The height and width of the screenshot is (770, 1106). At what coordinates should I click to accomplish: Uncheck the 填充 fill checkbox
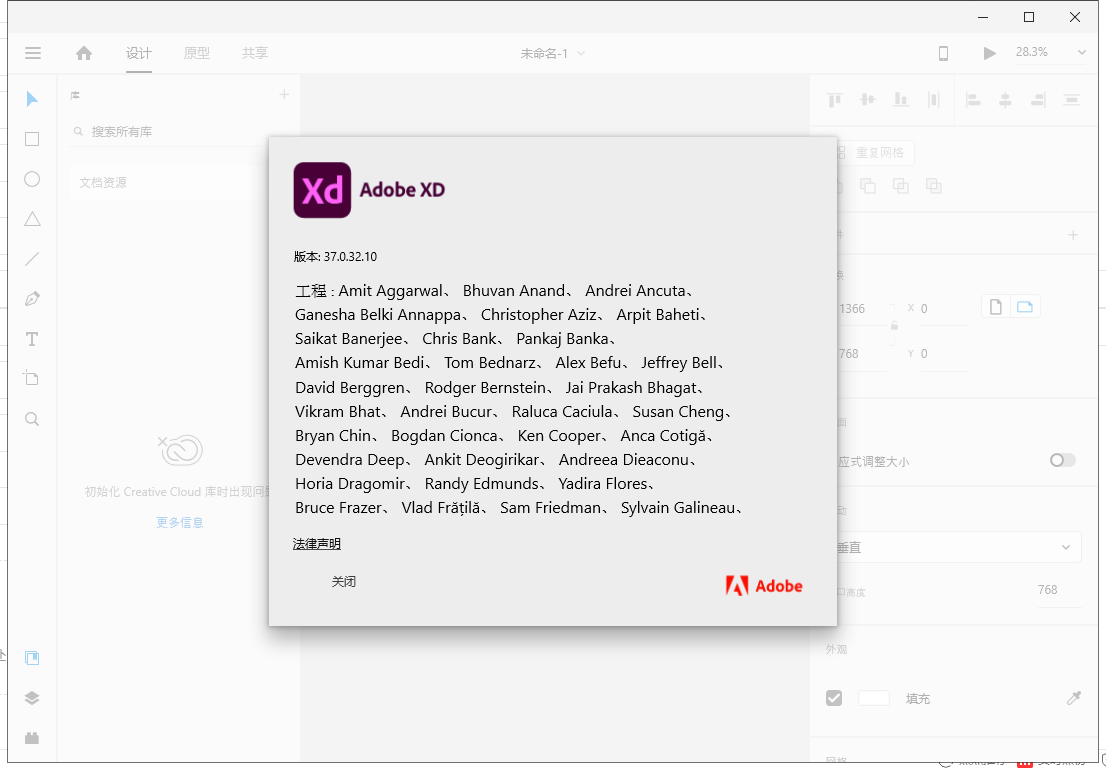(x=834, y=698)
